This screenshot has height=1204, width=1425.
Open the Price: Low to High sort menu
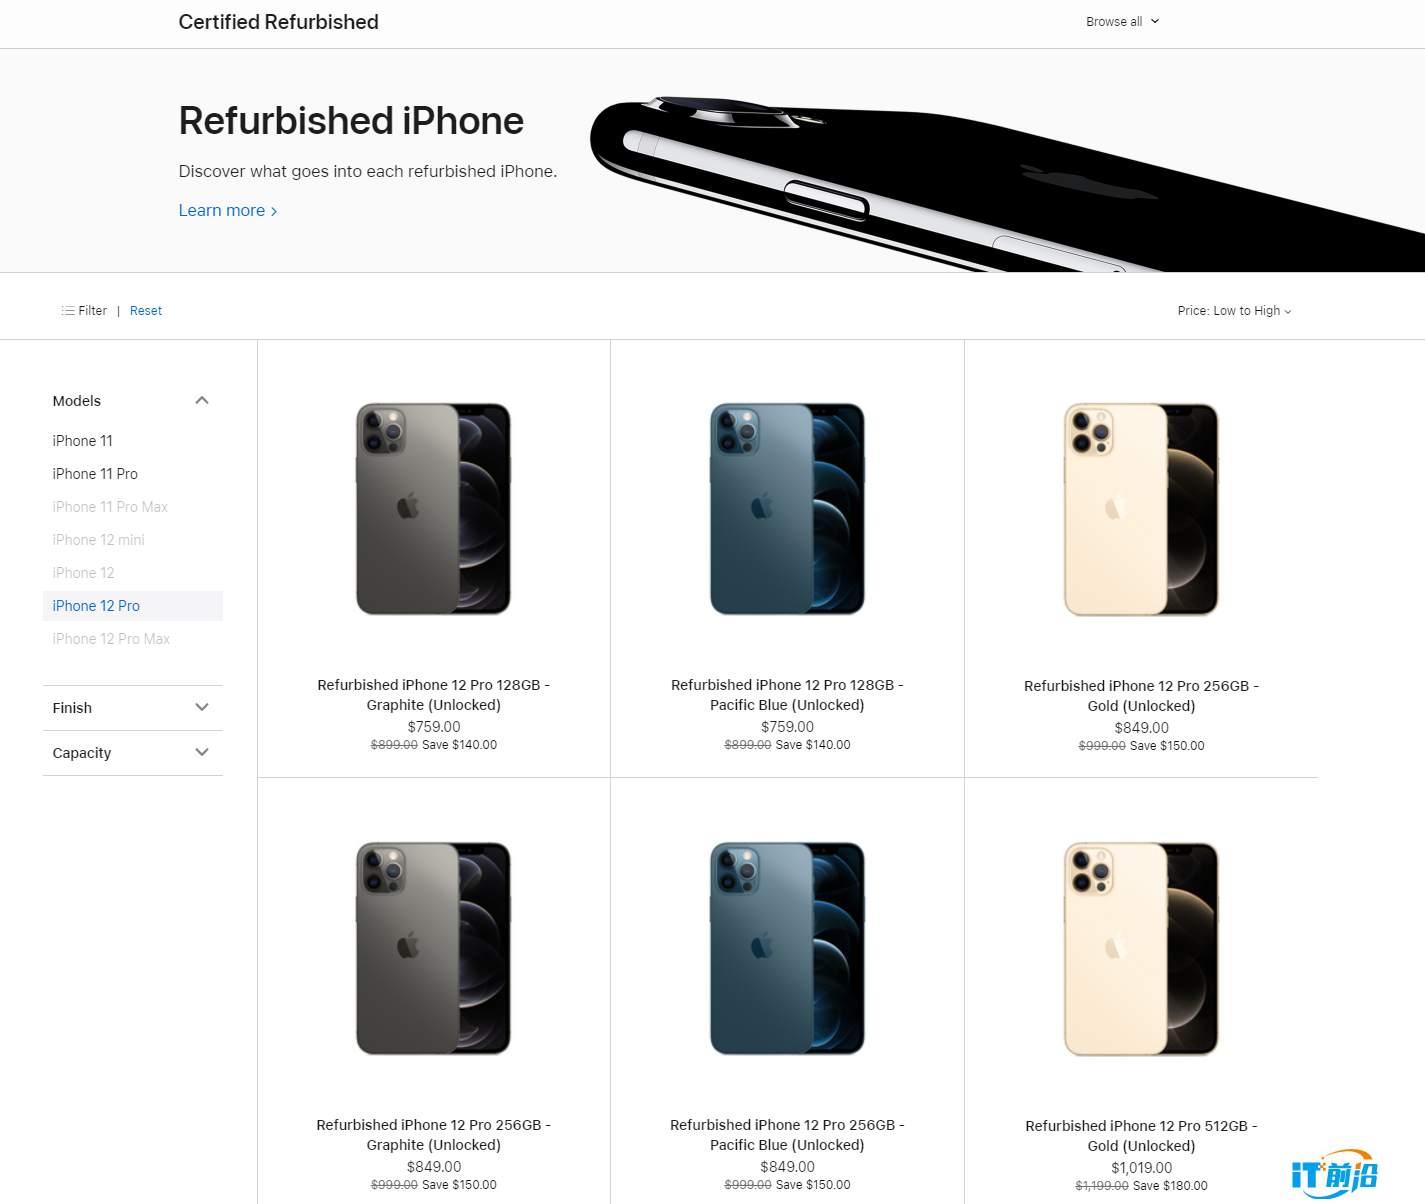point(1234,311)
